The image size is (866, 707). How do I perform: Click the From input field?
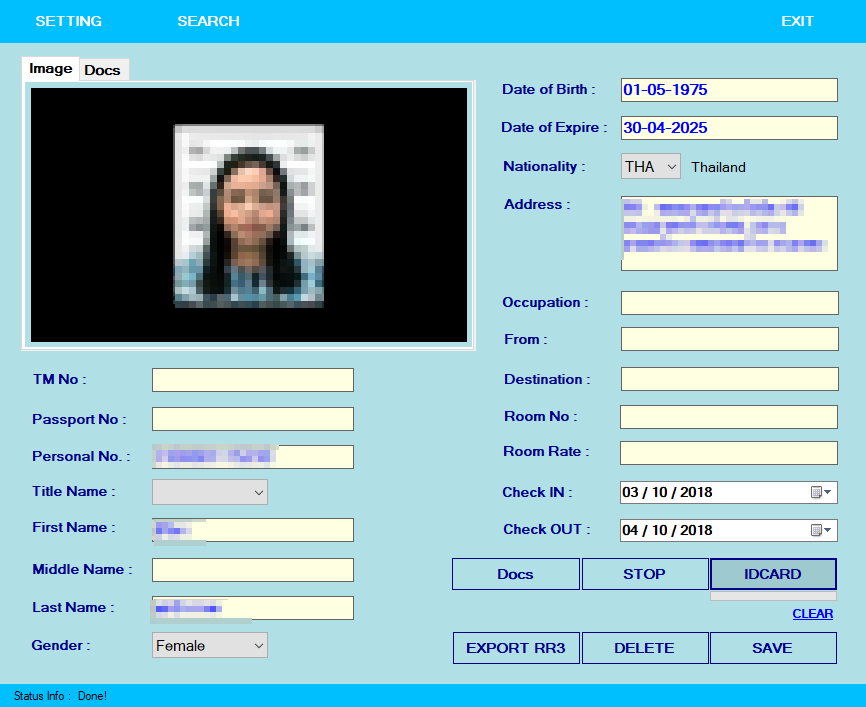click(729, 339)
